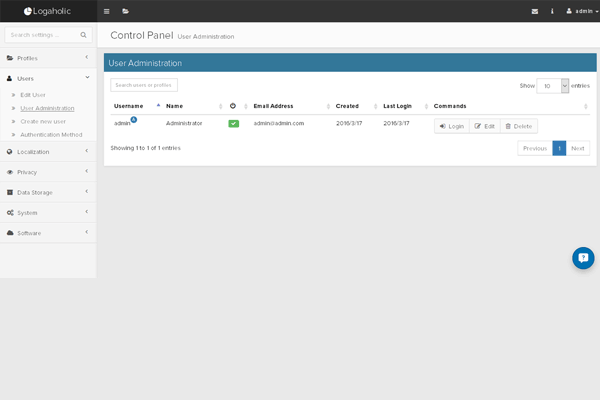
Task: Open Authentication Method menu item
Action: (51, 134)
